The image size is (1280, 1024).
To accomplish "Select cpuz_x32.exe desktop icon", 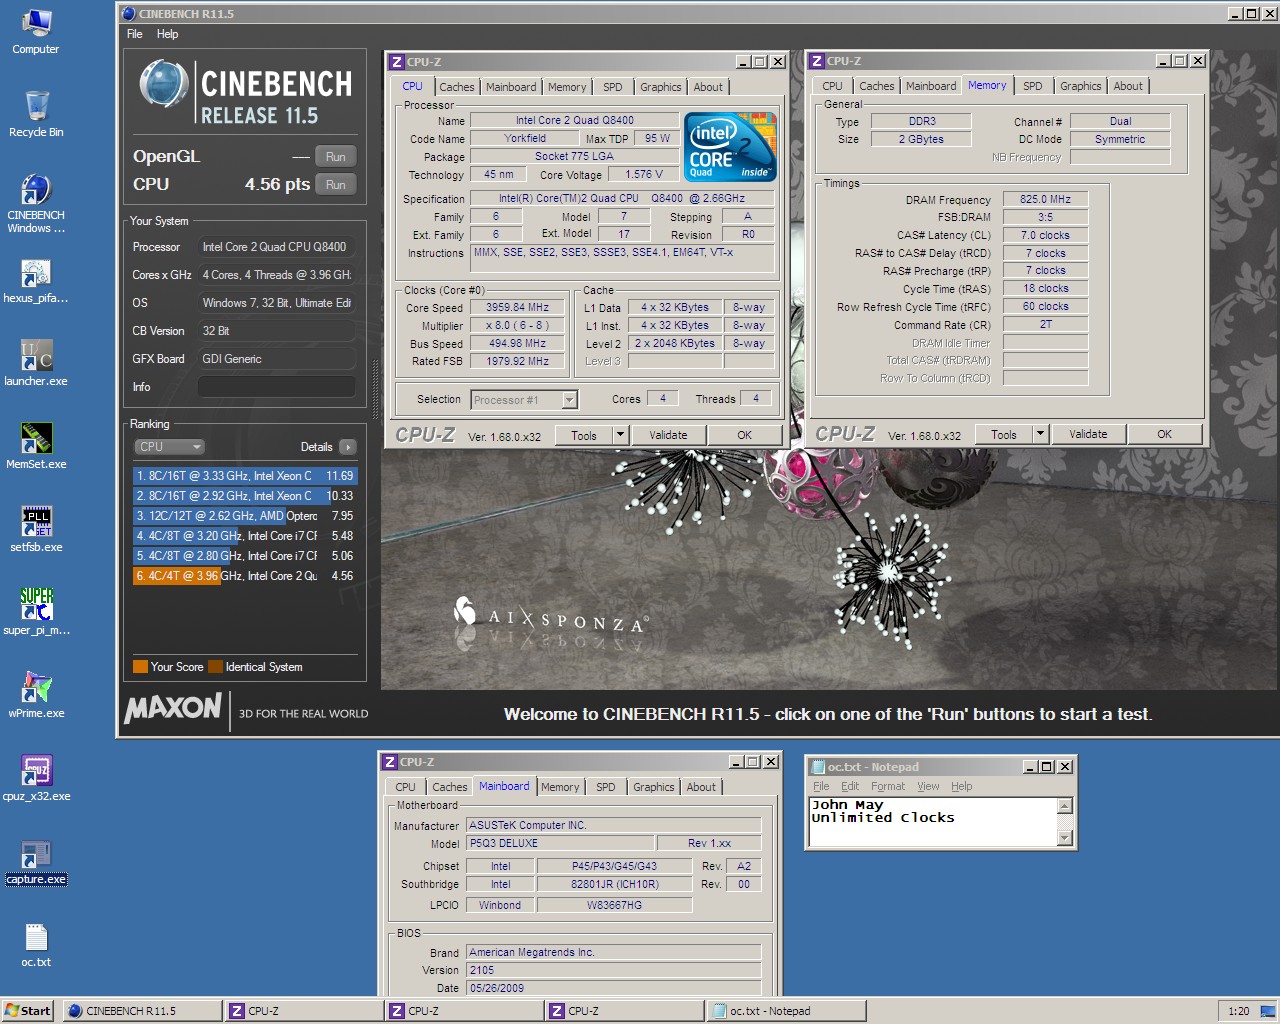I will click(36, 779).
